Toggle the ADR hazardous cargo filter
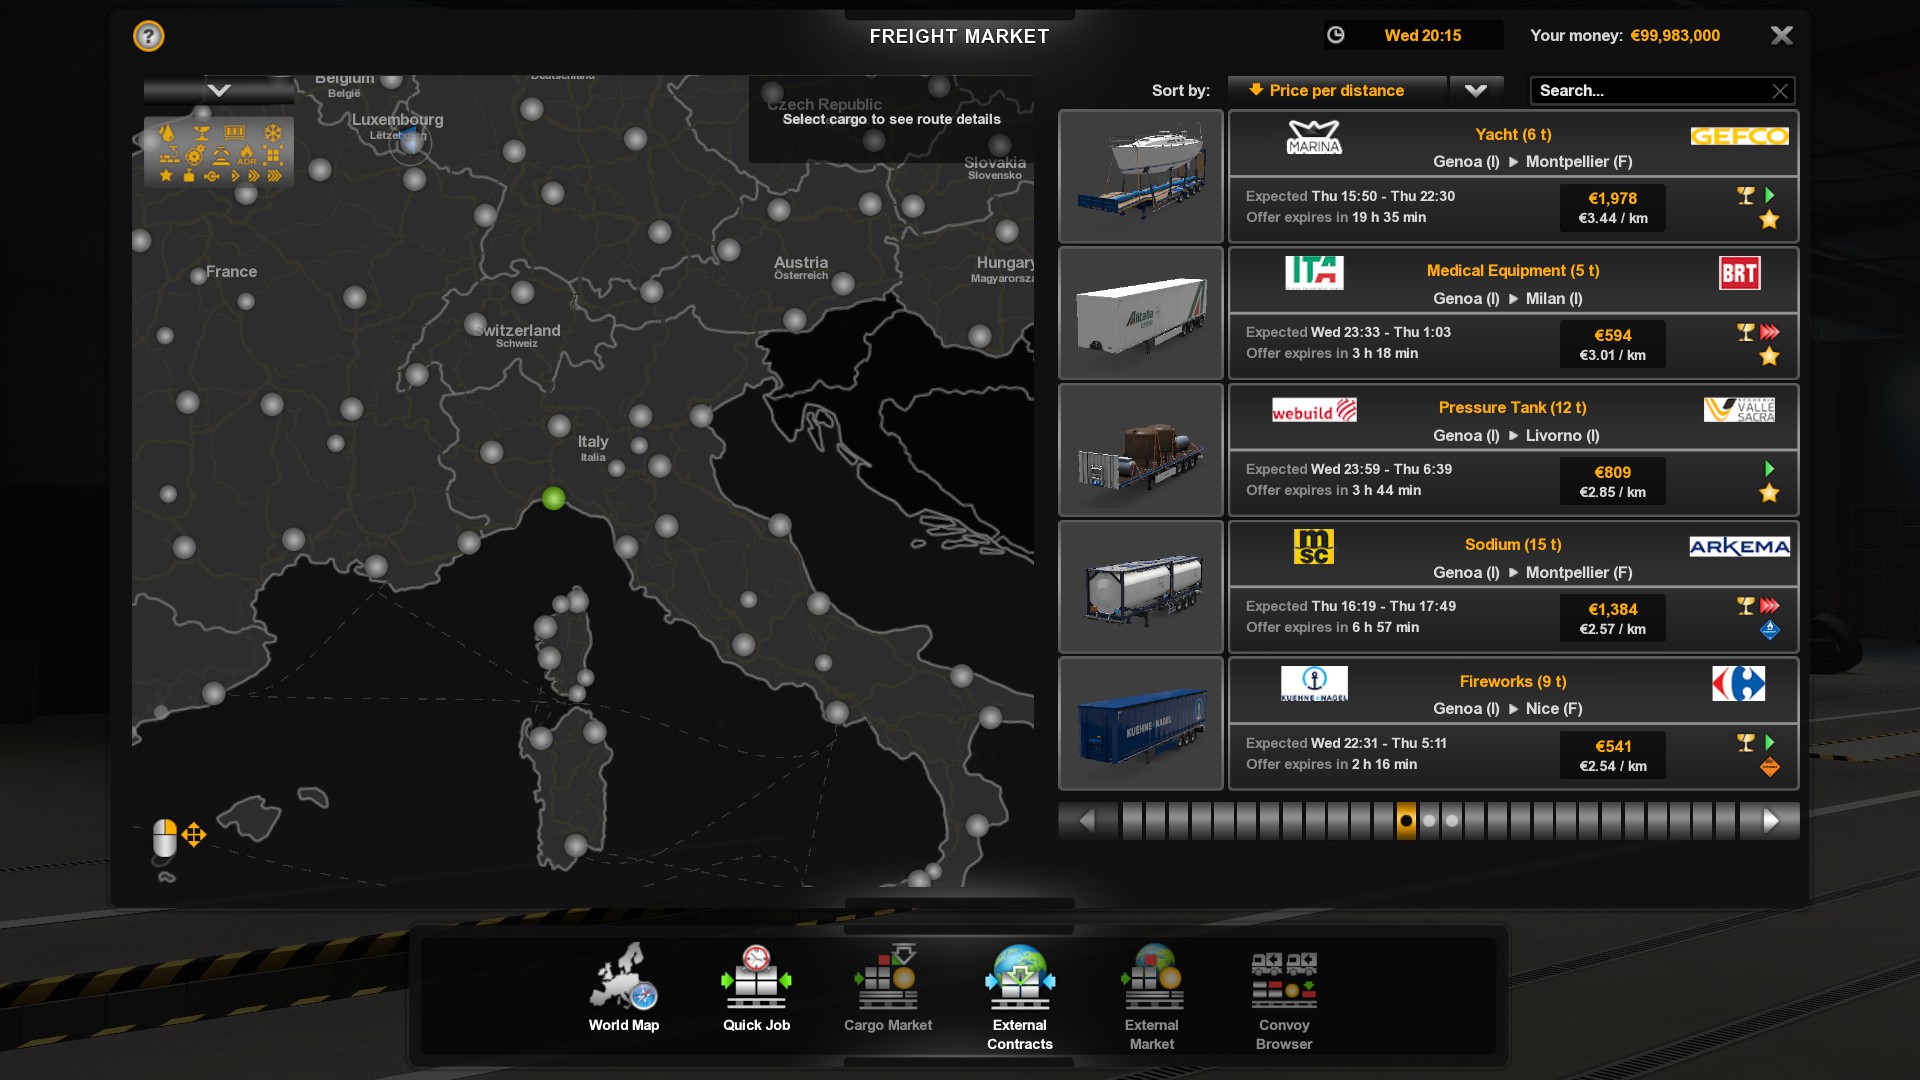Image resolution: width=1920 pixels, height=1080 pixels. click(246, 155)
